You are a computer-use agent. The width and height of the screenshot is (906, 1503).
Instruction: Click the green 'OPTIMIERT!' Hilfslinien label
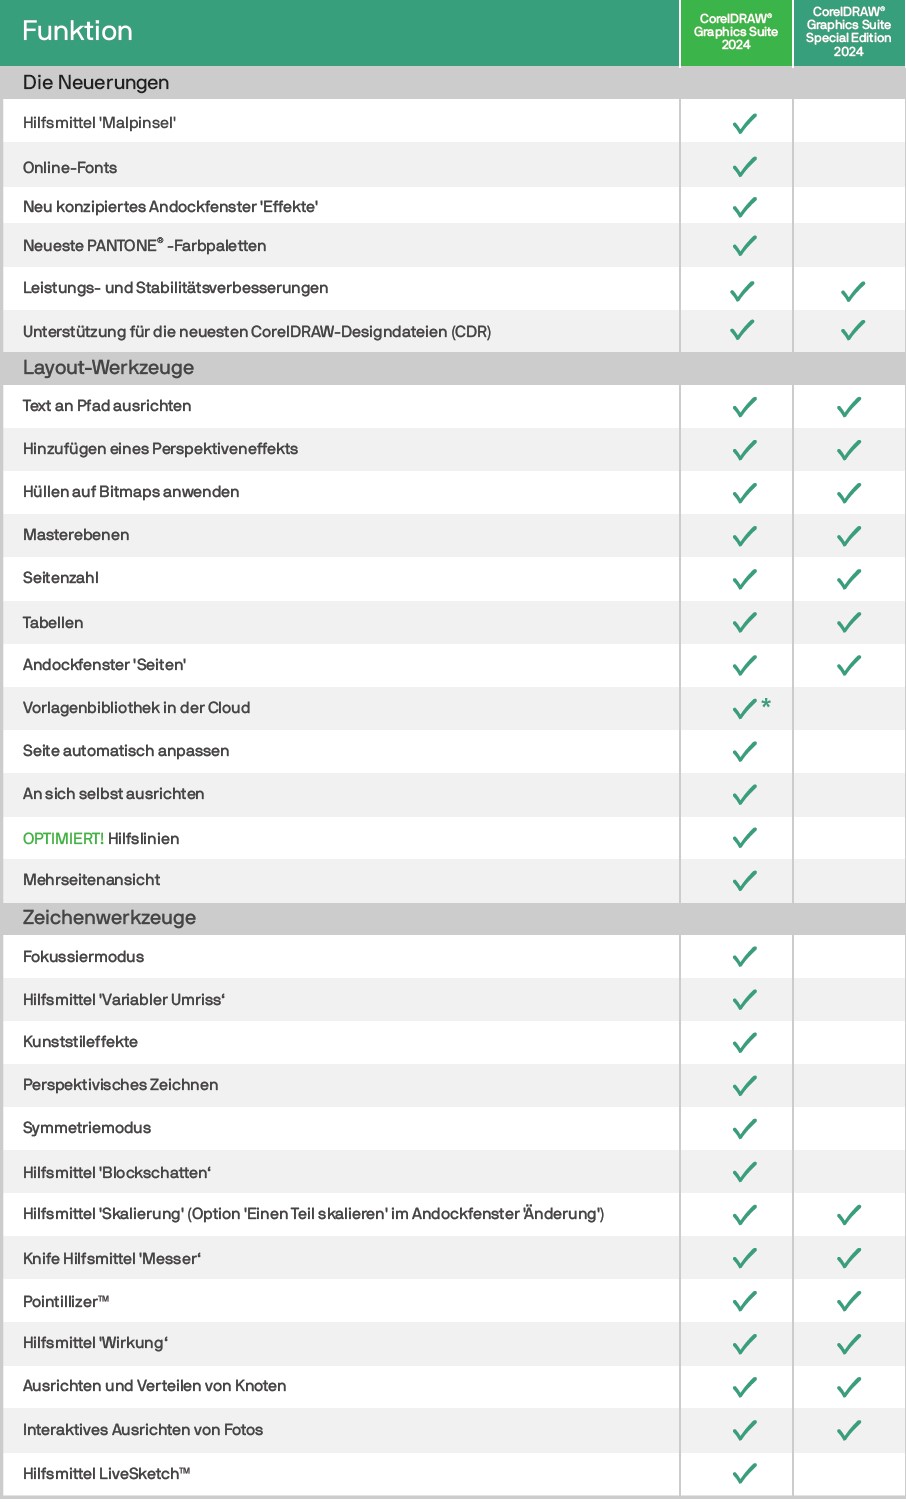[x=63, y=839]
